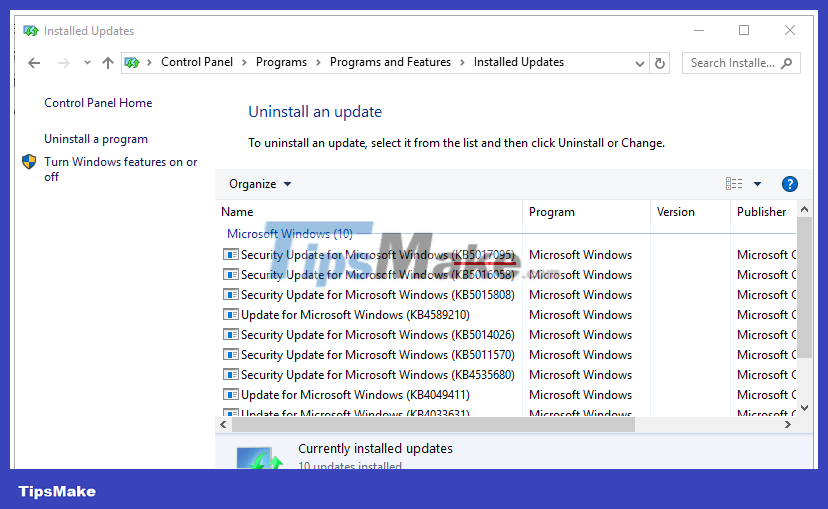Click the update icon for KB5014026
Viewport: 828px width, 509px height.
click(x=231, y=335)
